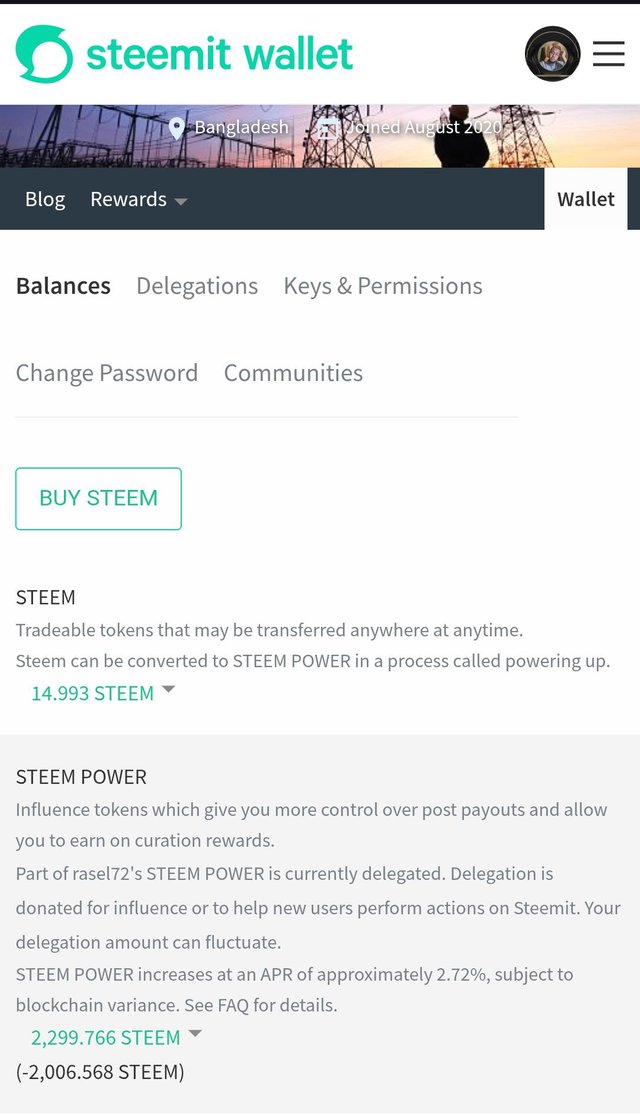Image resolution: width=640 pixels, height=1116 pixels.
Task: Open the Communities section
Action: [x=293, y=373]
